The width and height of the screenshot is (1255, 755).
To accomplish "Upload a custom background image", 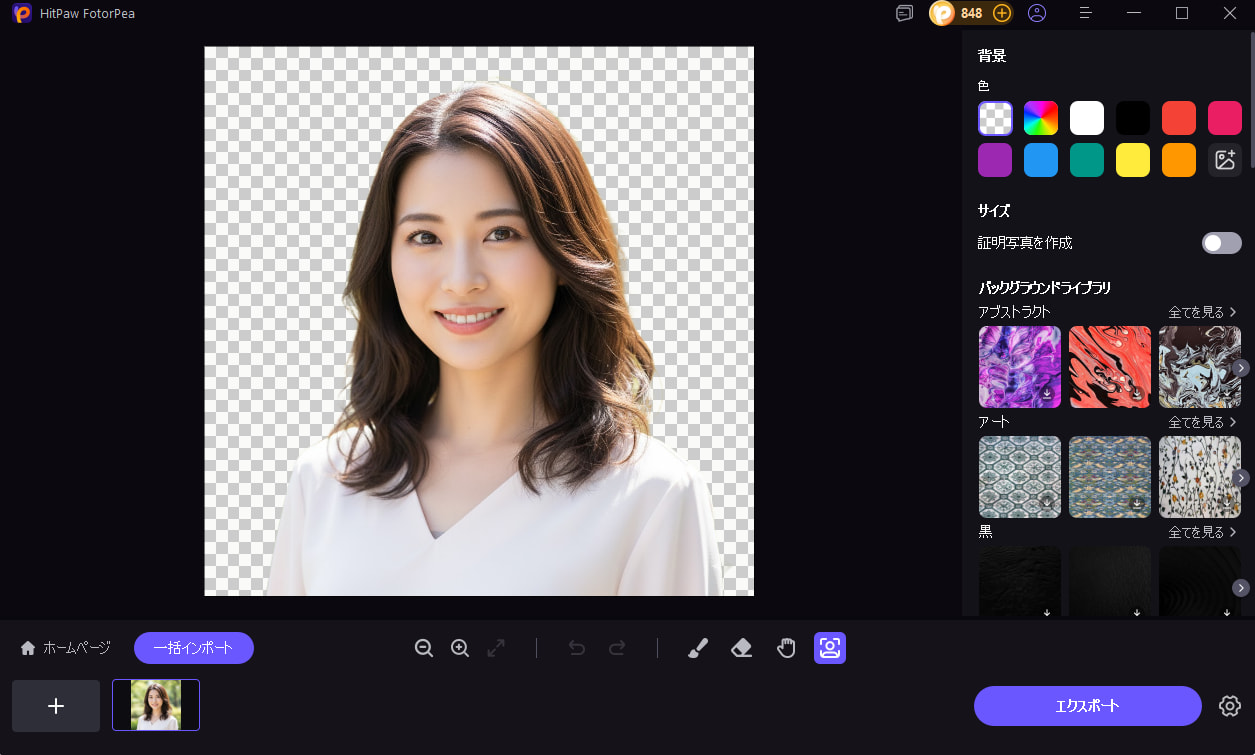I will coord(1224,160).
